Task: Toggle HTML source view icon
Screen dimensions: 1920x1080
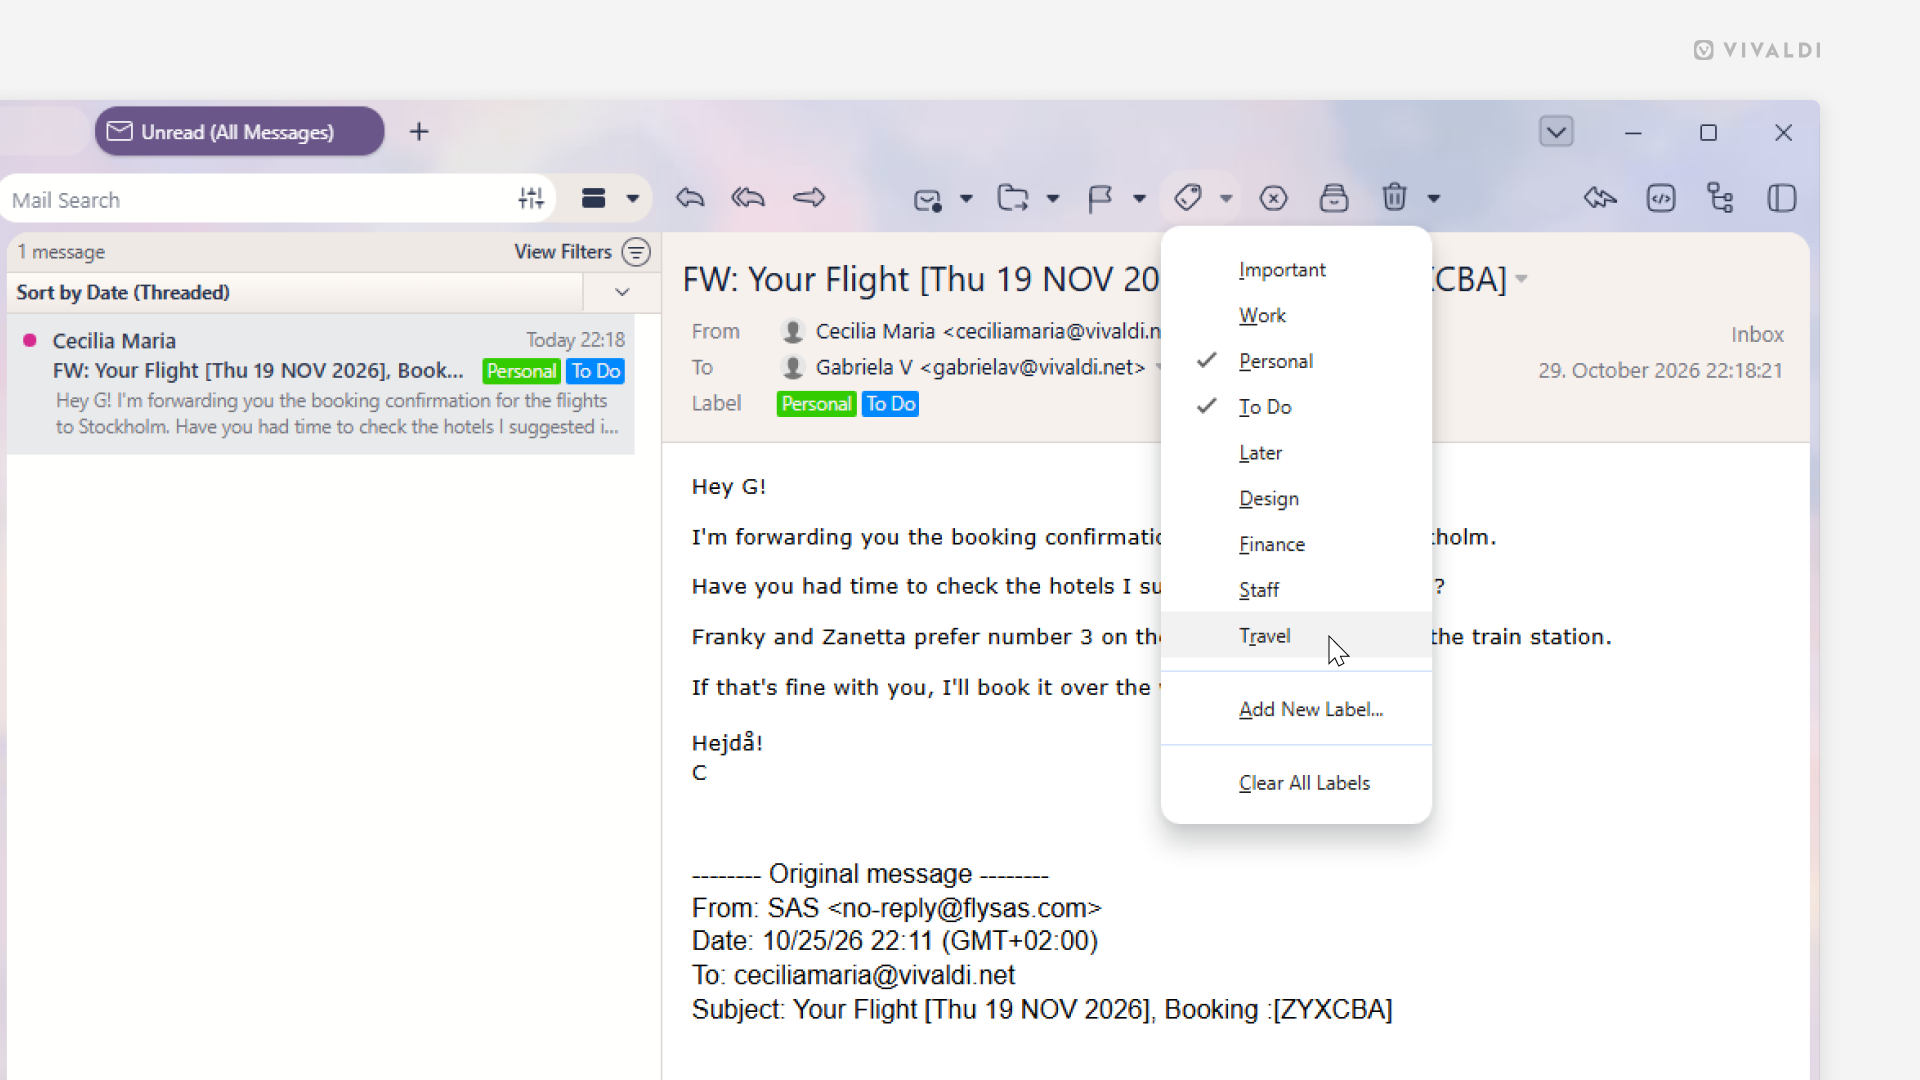Action: tap(1661, 198)
